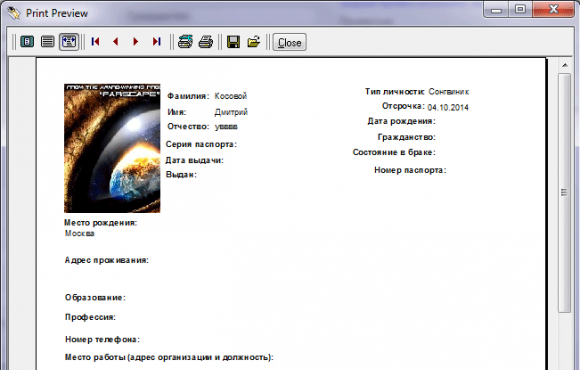Maximize the Print Preview window

pos(520,10)
